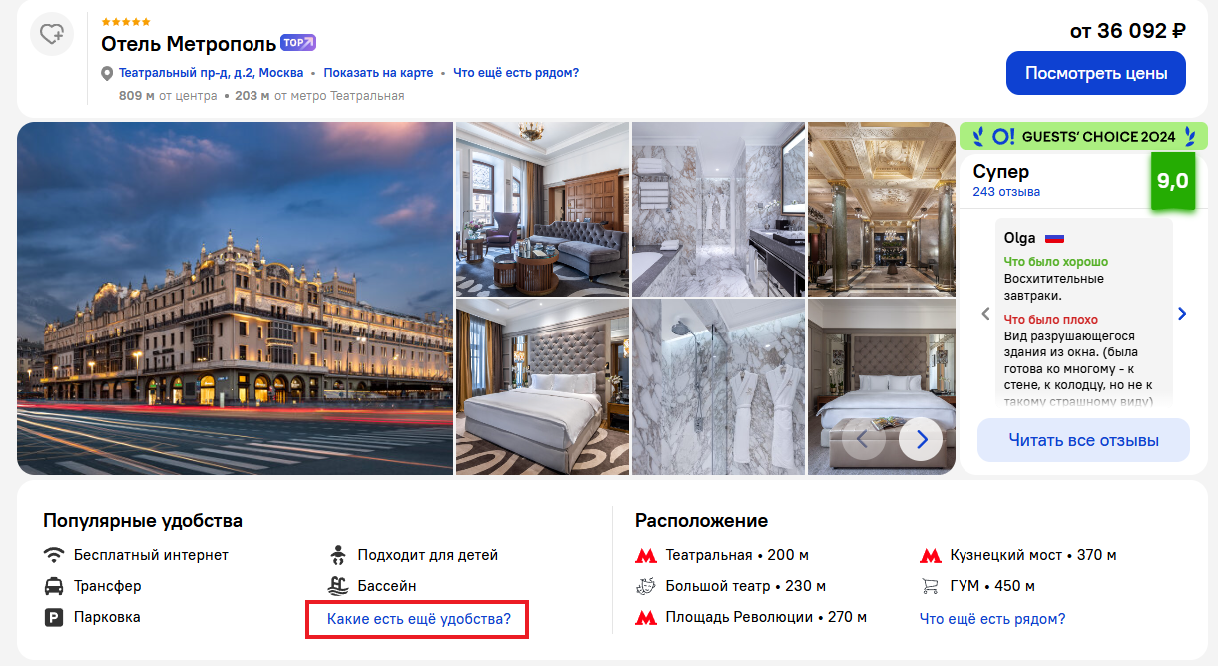The image size is (1218, 666).
Task: Click Трансфер amenity text
Action: tap(108, 586)
